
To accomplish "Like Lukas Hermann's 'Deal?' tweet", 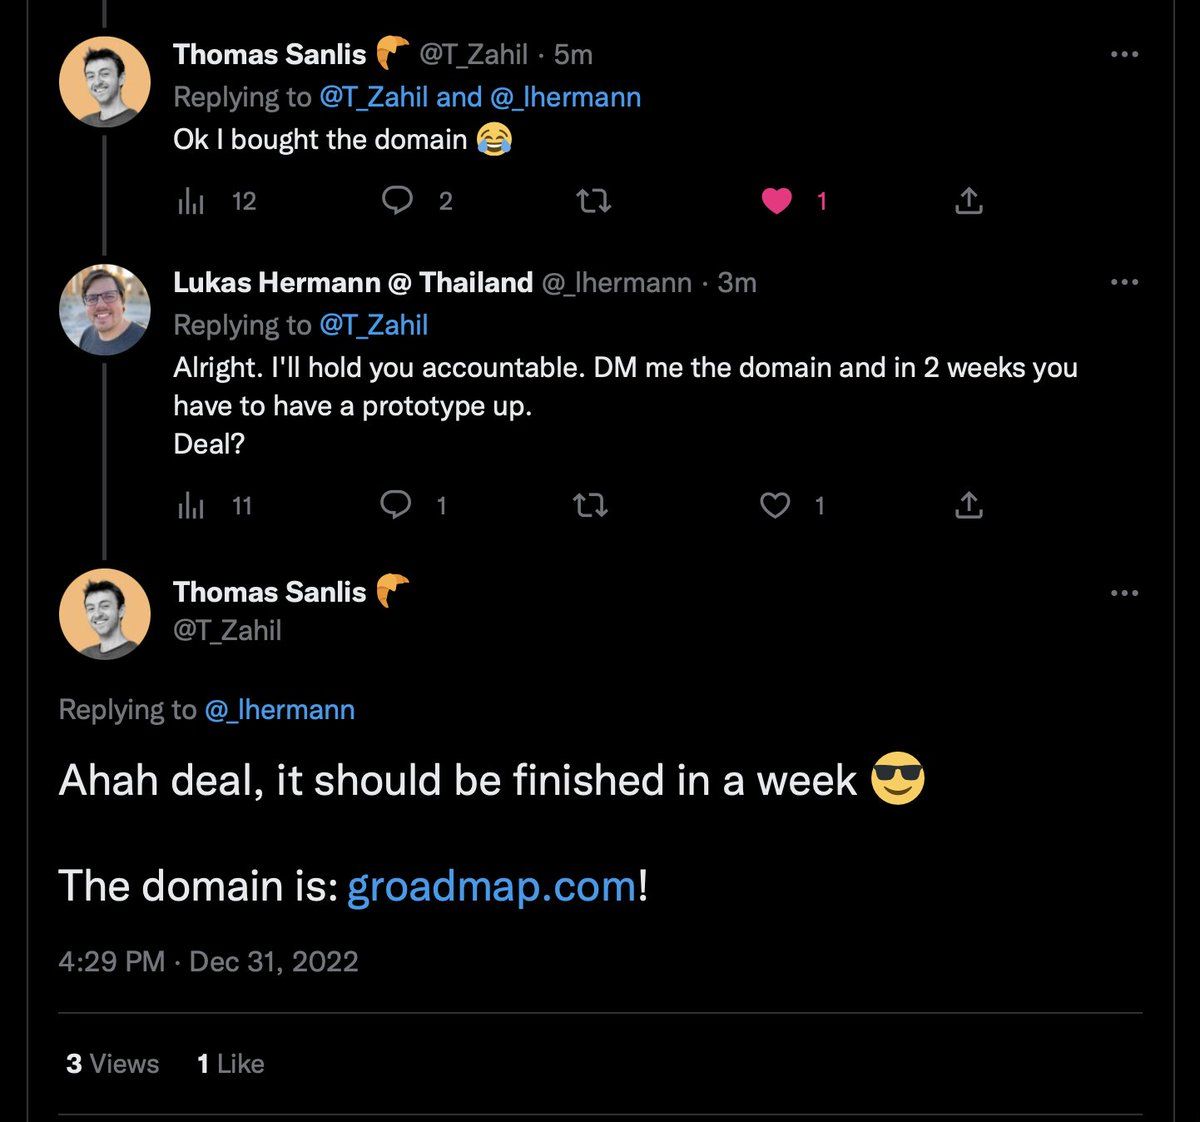I will tap(775, 505).
